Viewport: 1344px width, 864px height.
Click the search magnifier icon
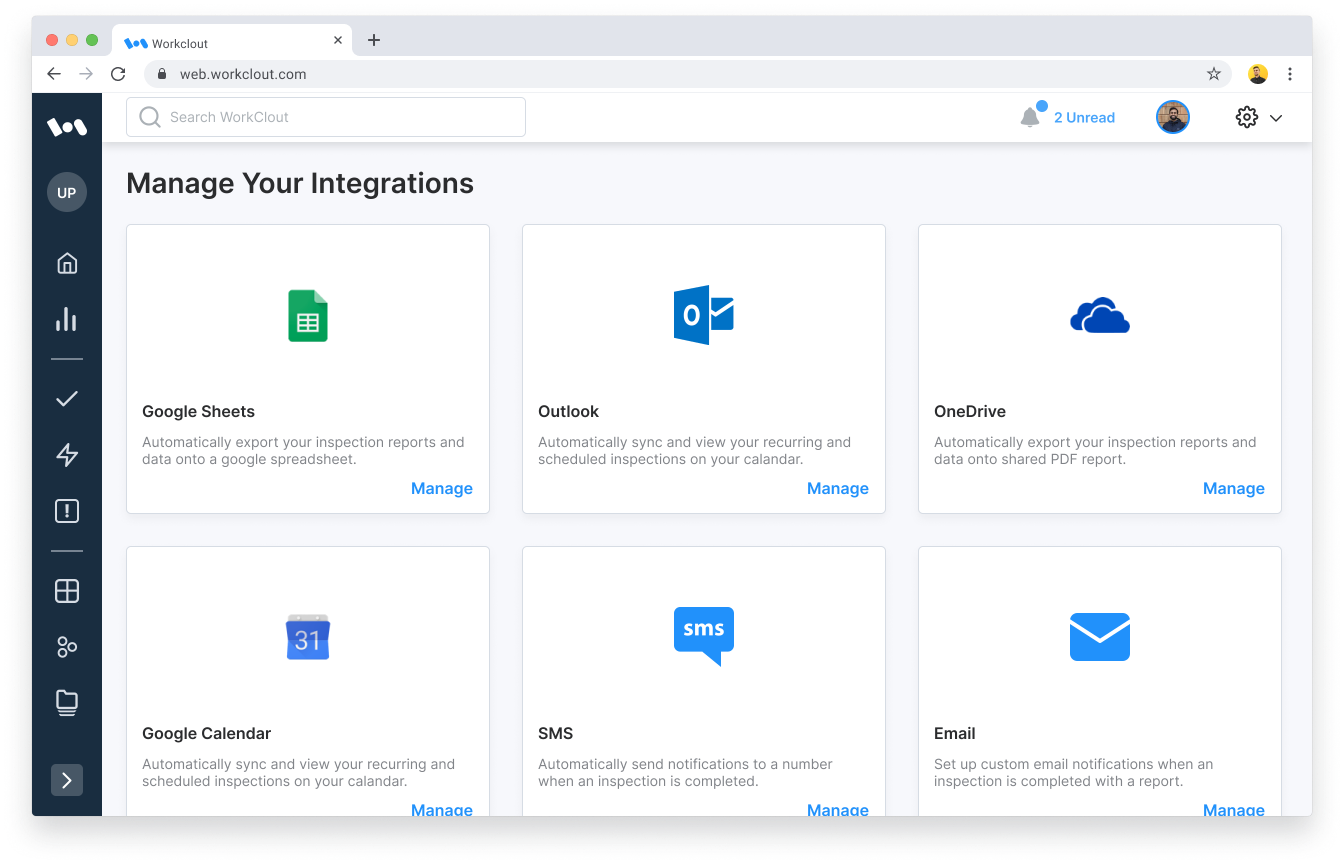click(x=150, y=117)
